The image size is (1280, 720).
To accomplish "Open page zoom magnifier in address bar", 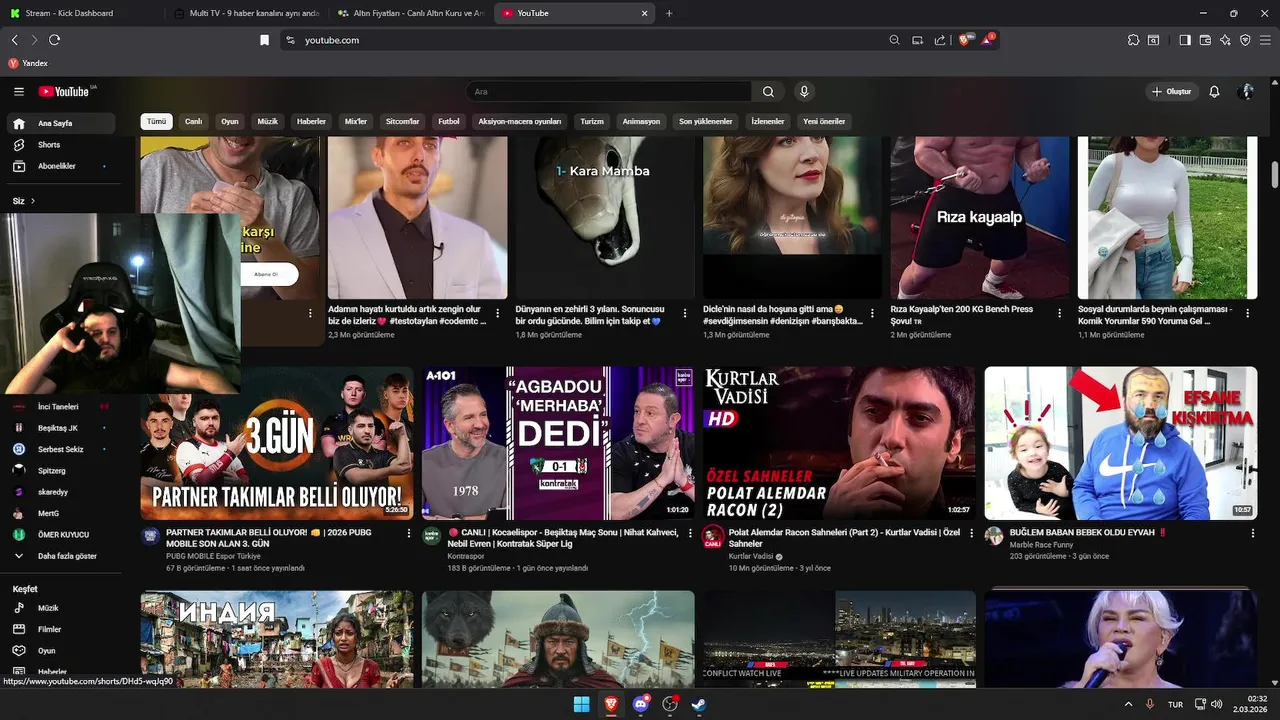I will tap(894, 40).
